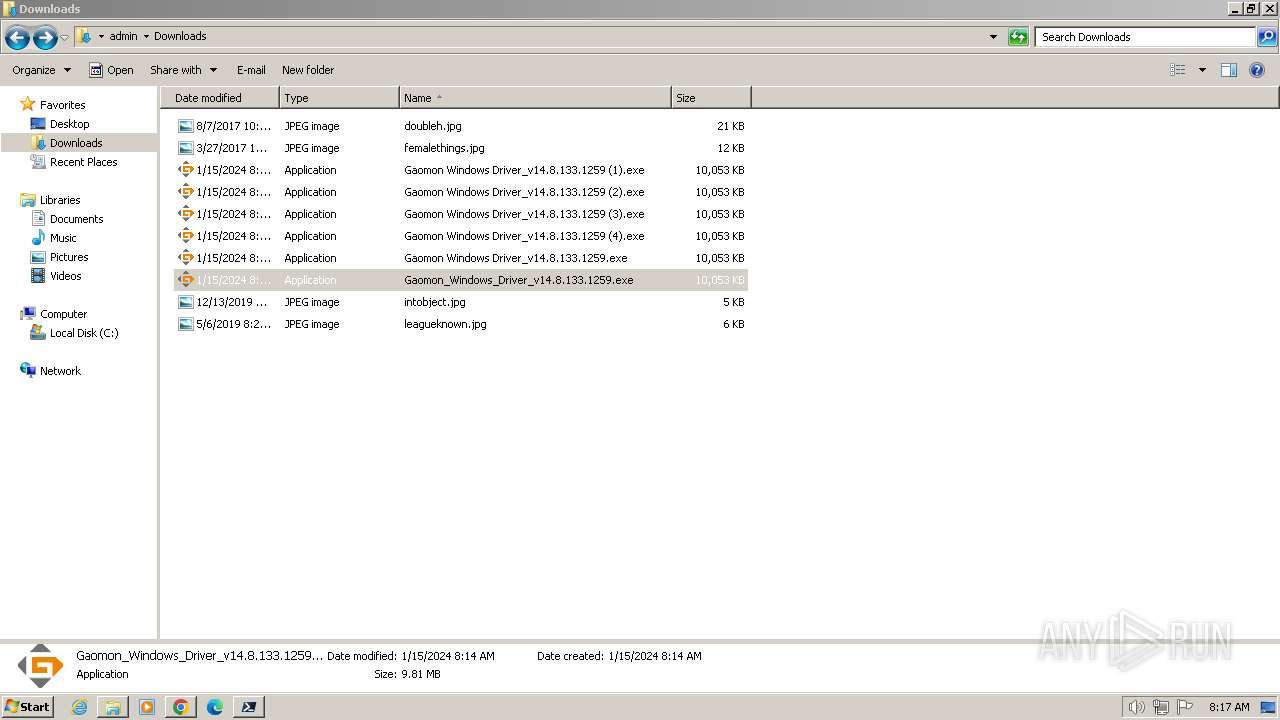This screenshot has height=720, width=1280.
Task: Select the femalethings.jpg file name
Action: tap(444, 148)
